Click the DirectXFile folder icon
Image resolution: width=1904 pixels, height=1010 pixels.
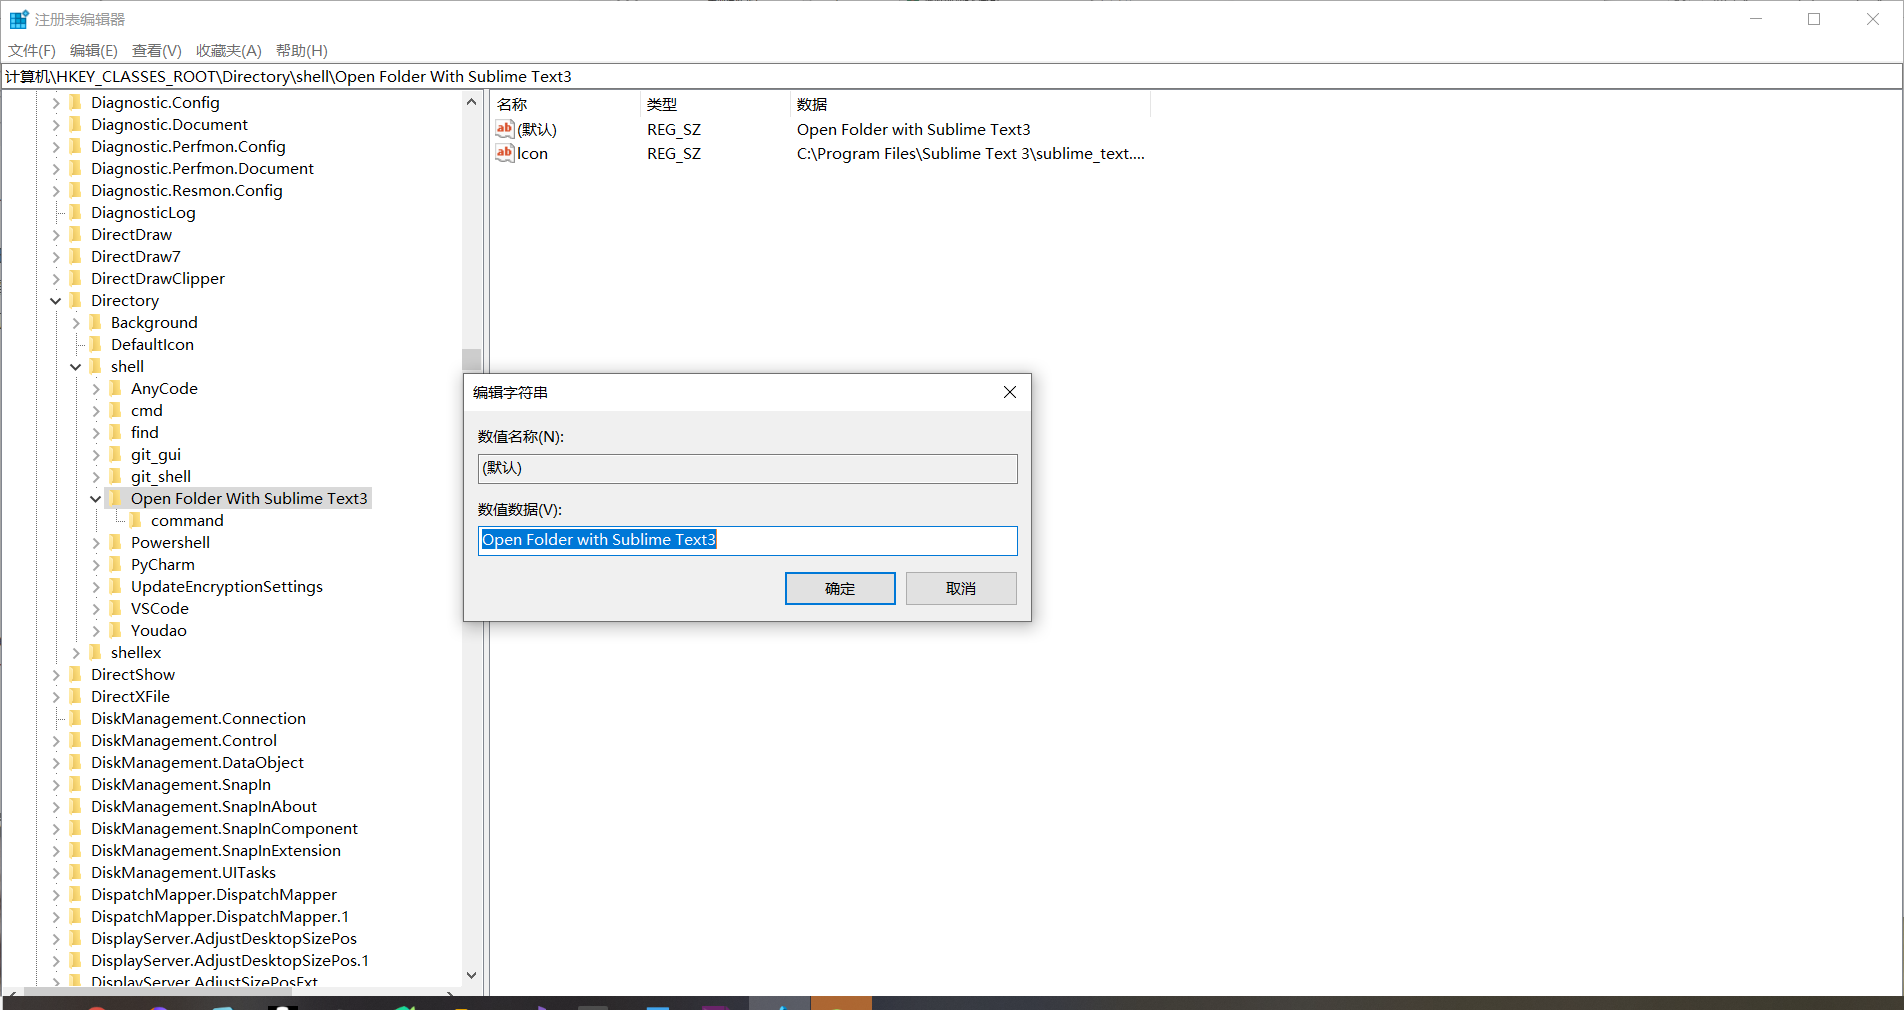(x=75, y=696)
